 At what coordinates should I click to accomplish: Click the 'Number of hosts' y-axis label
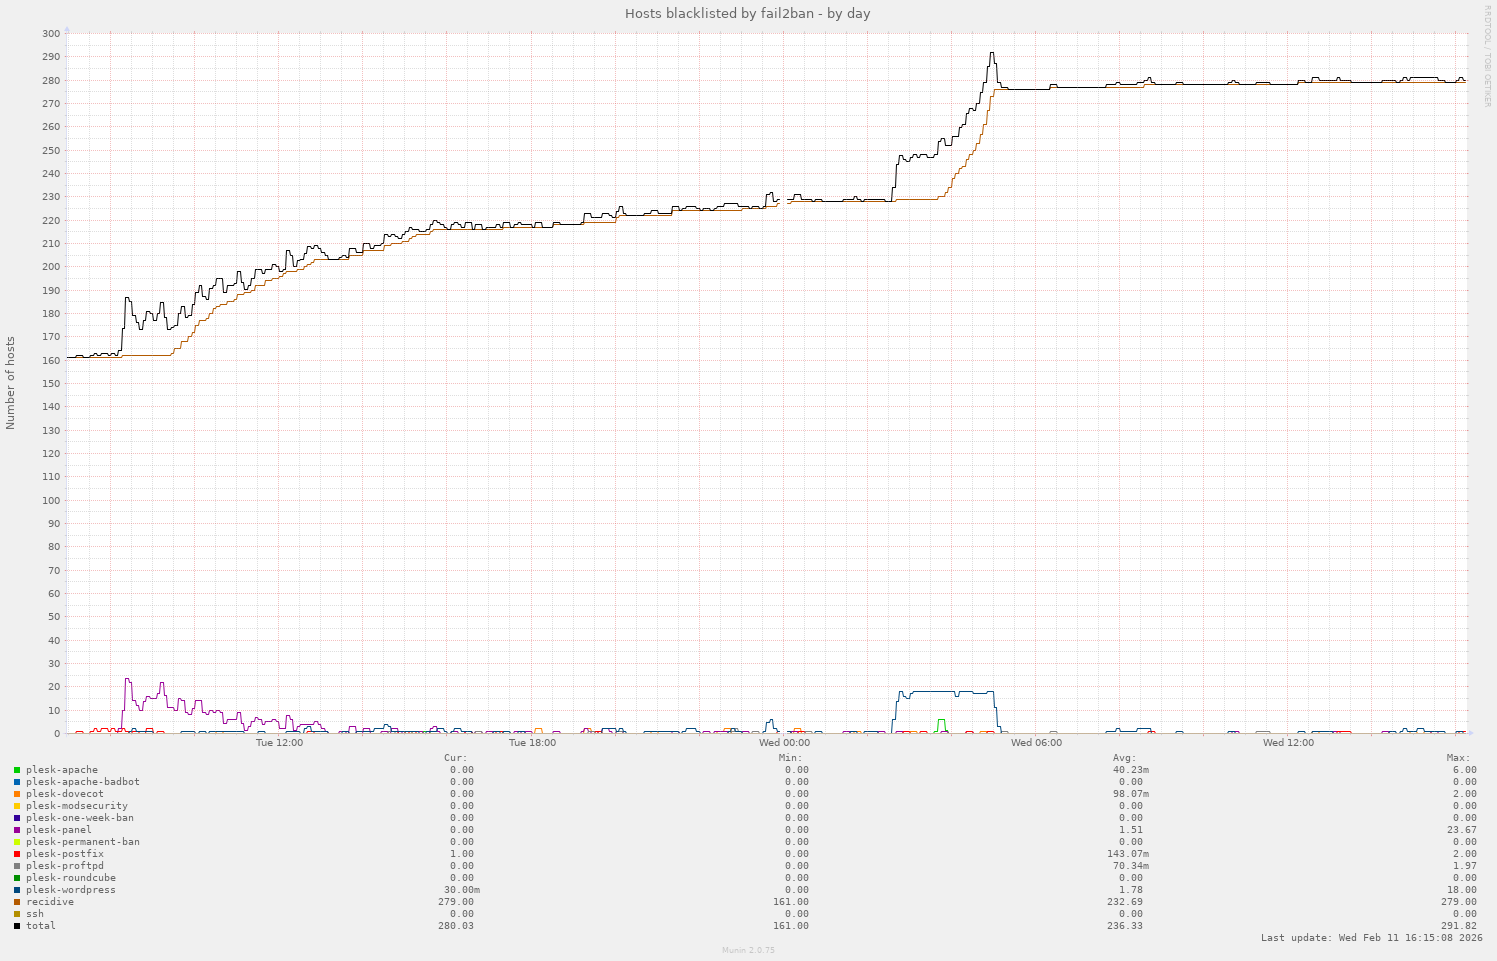[11, 383]
